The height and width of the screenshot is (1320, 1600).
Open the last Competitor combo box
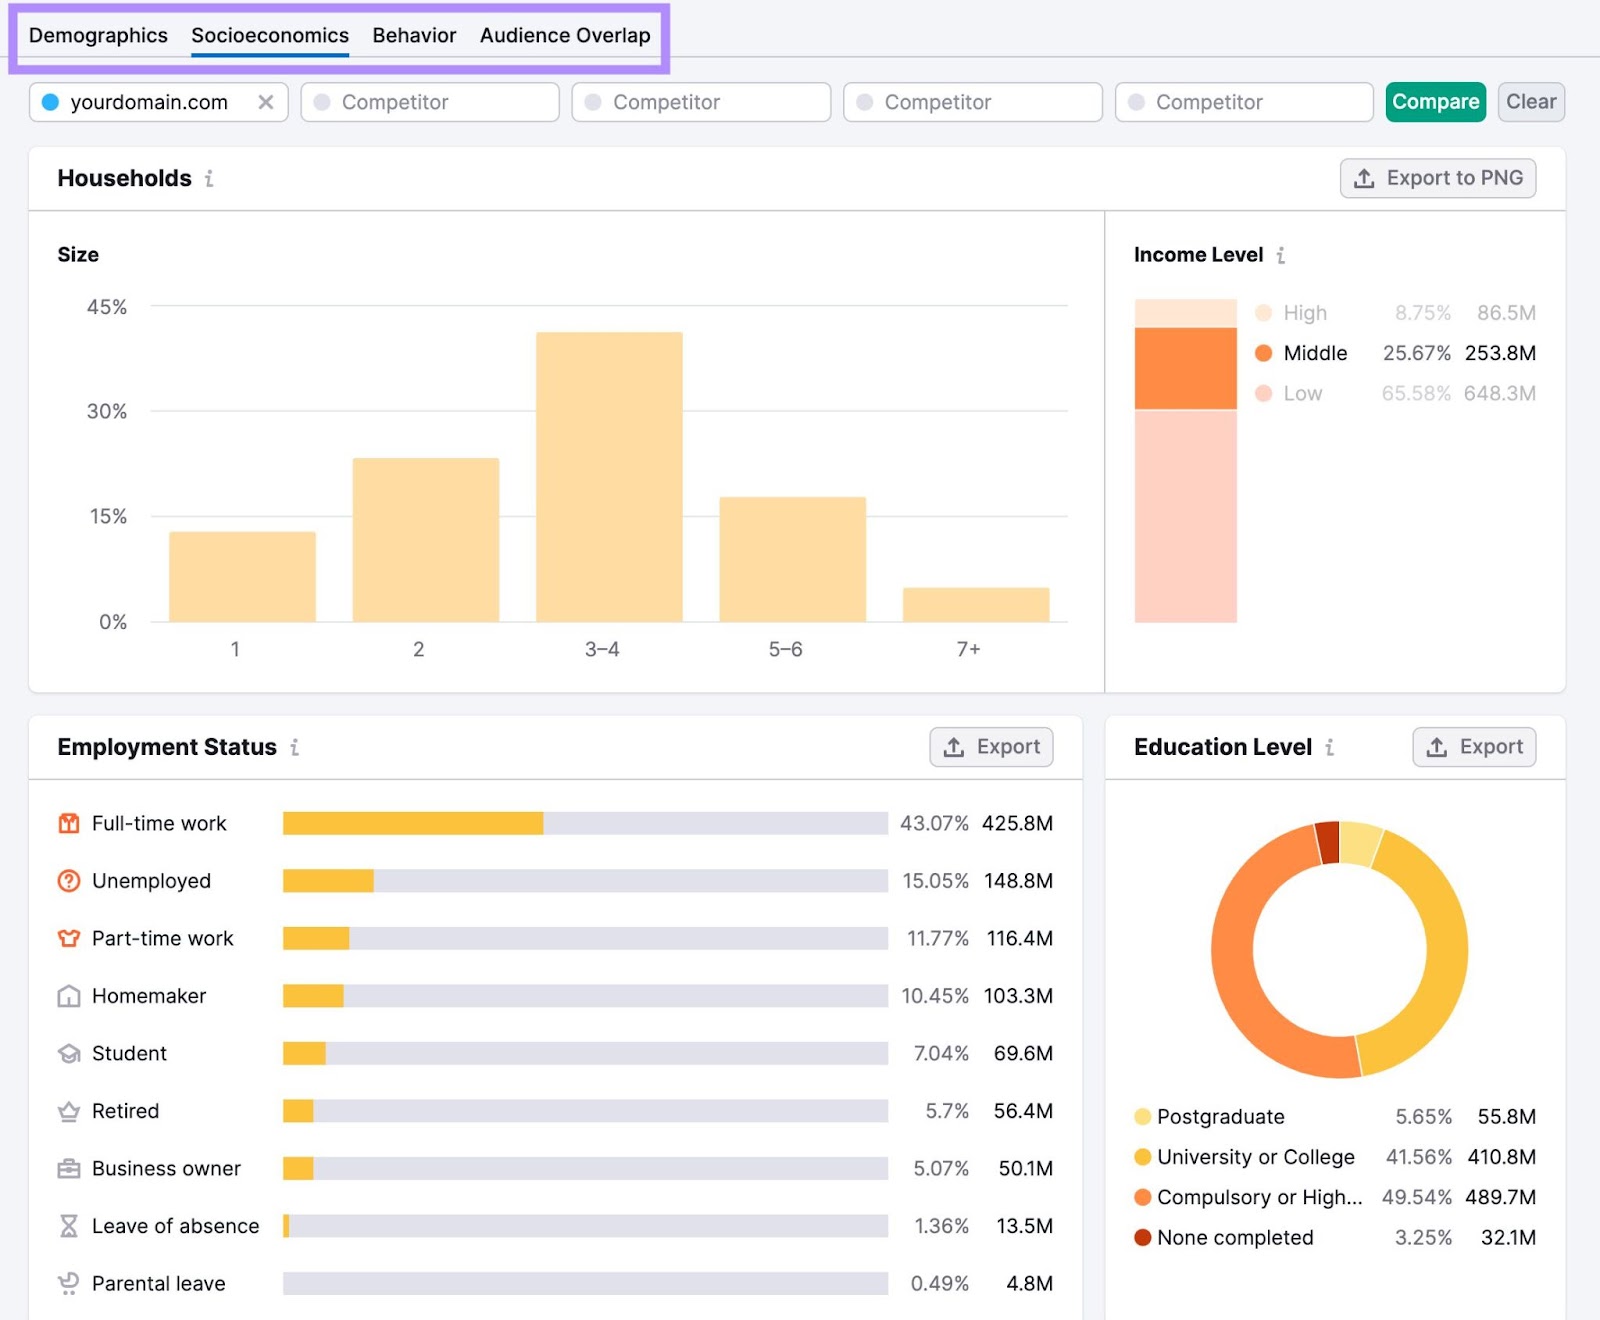pyautogui.click(x=1243, y=101)
